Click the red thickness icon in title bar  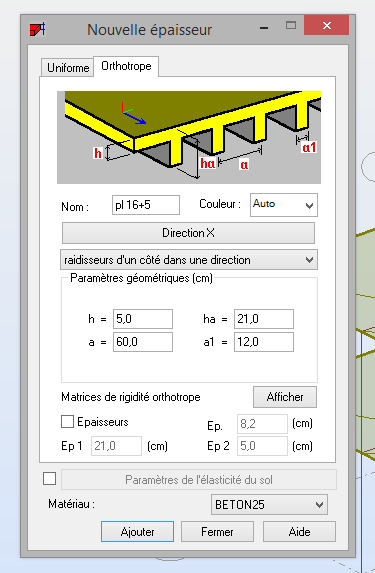click(x=37, y=29)
